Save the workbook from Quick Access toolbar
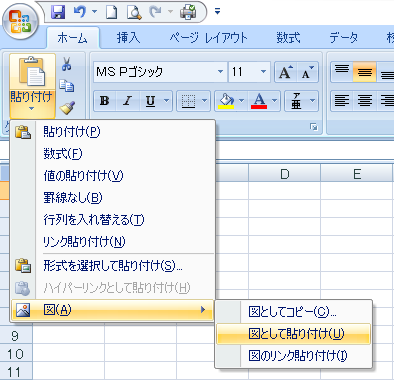Viewport: 394px width, 380px height. pyautogui.click(x=58, y=12)
